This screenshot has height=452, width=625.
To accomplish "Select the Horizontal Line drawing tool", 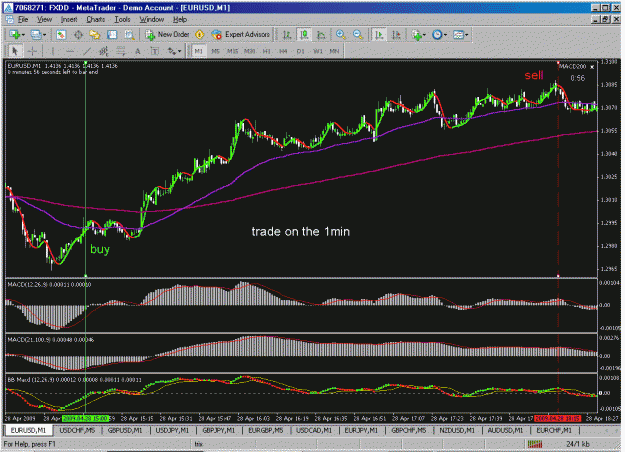I will (70, 51).
